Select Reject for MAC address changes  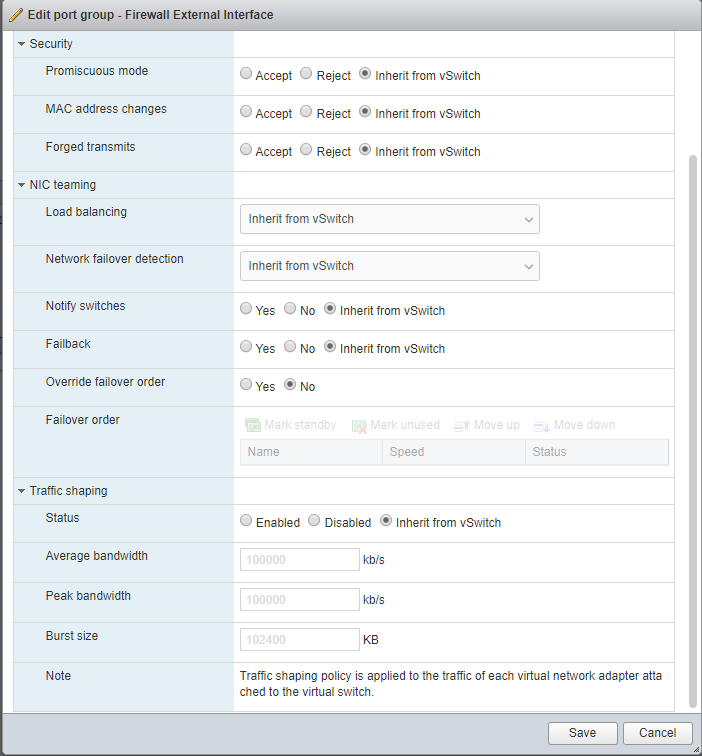click(x=306, y=112)
